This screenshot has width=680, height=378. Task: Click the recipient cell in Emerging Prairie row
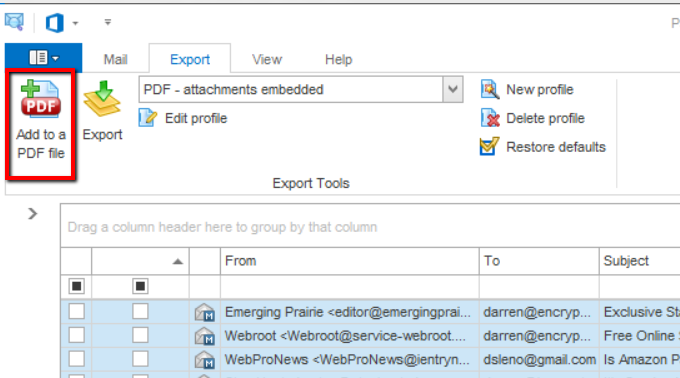(x=539, y=312)
